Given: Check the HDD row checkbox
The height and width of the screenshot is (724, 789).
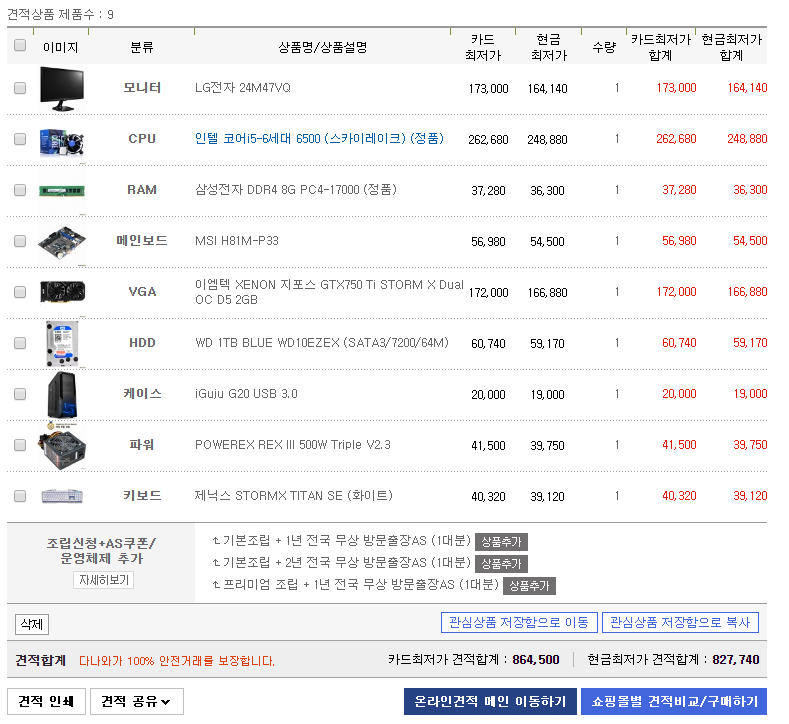Looking at the screenshot, I should click(20, 343).
